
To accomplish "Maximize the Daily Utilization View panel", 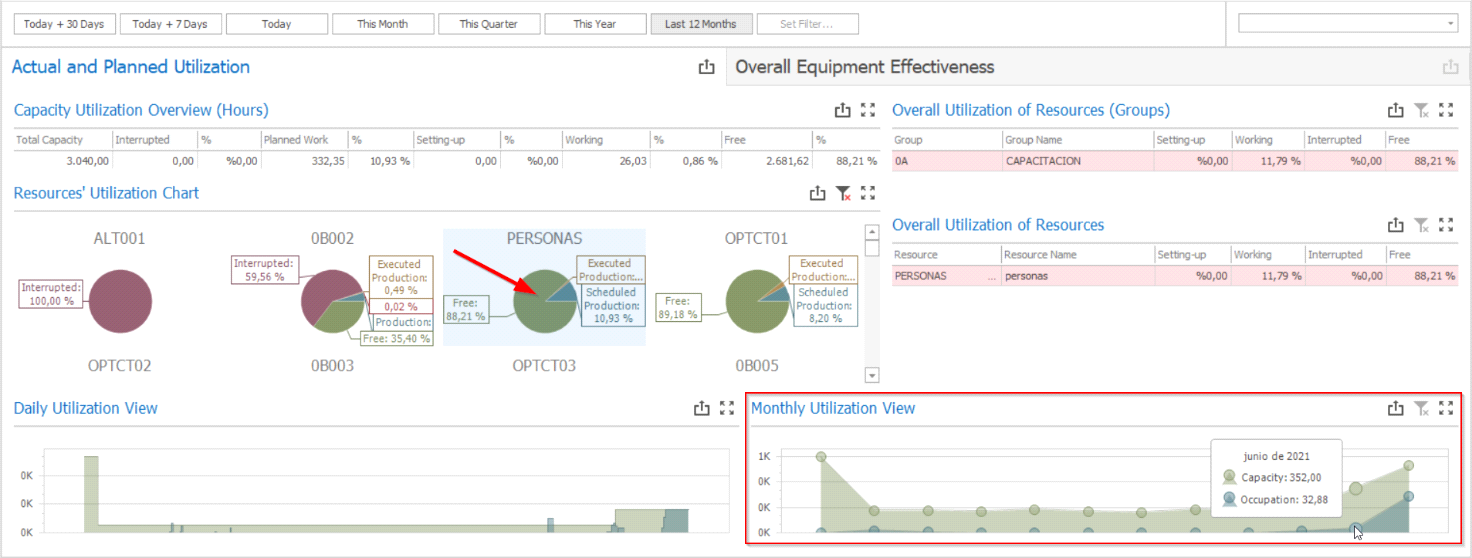I will pos(727,408).
